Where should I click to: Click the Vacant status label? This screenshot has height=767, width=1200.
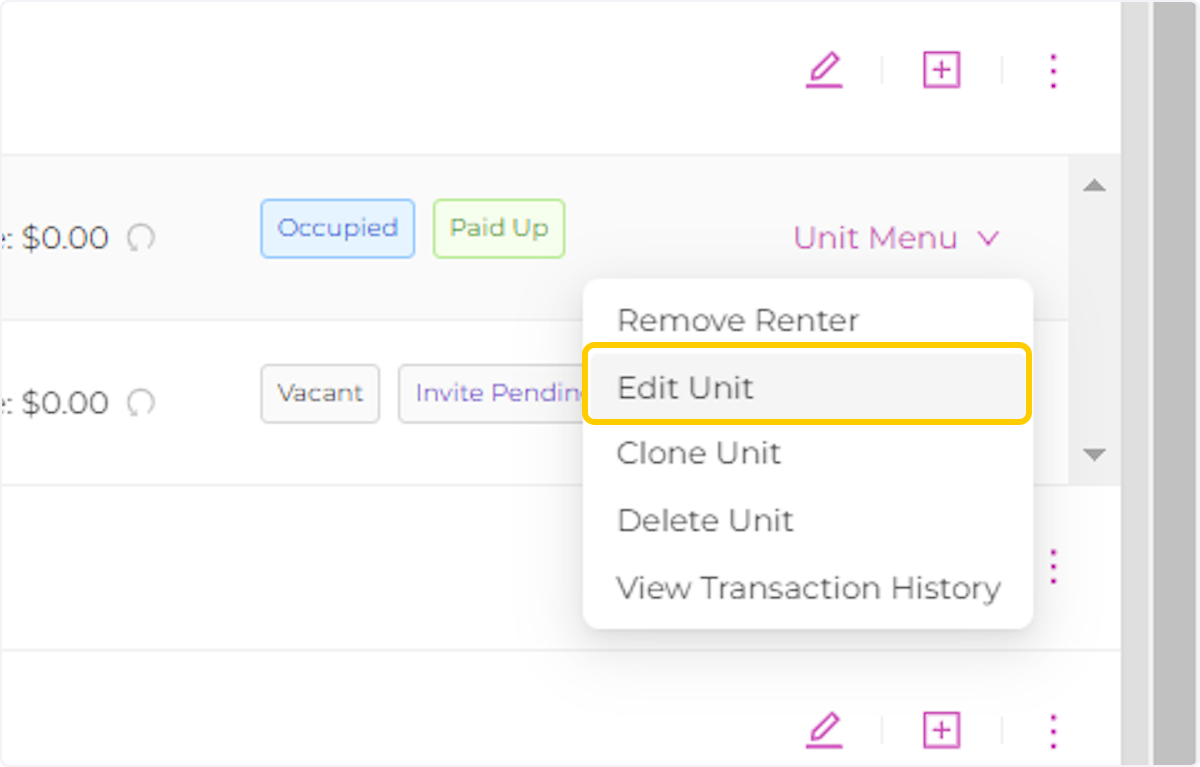point(320,393)
